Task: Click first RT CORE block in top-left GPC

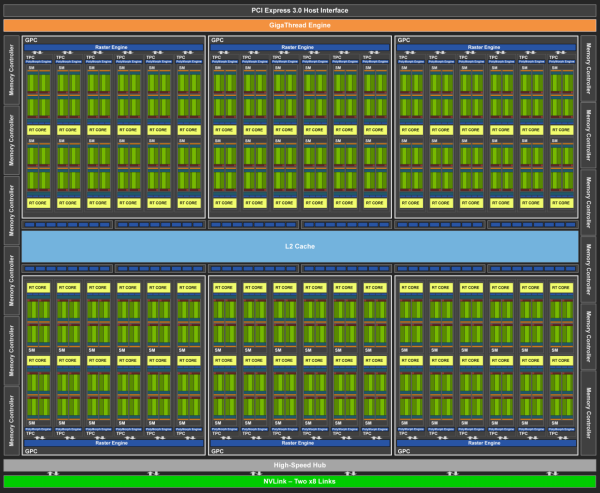Action: click(39, 130)
